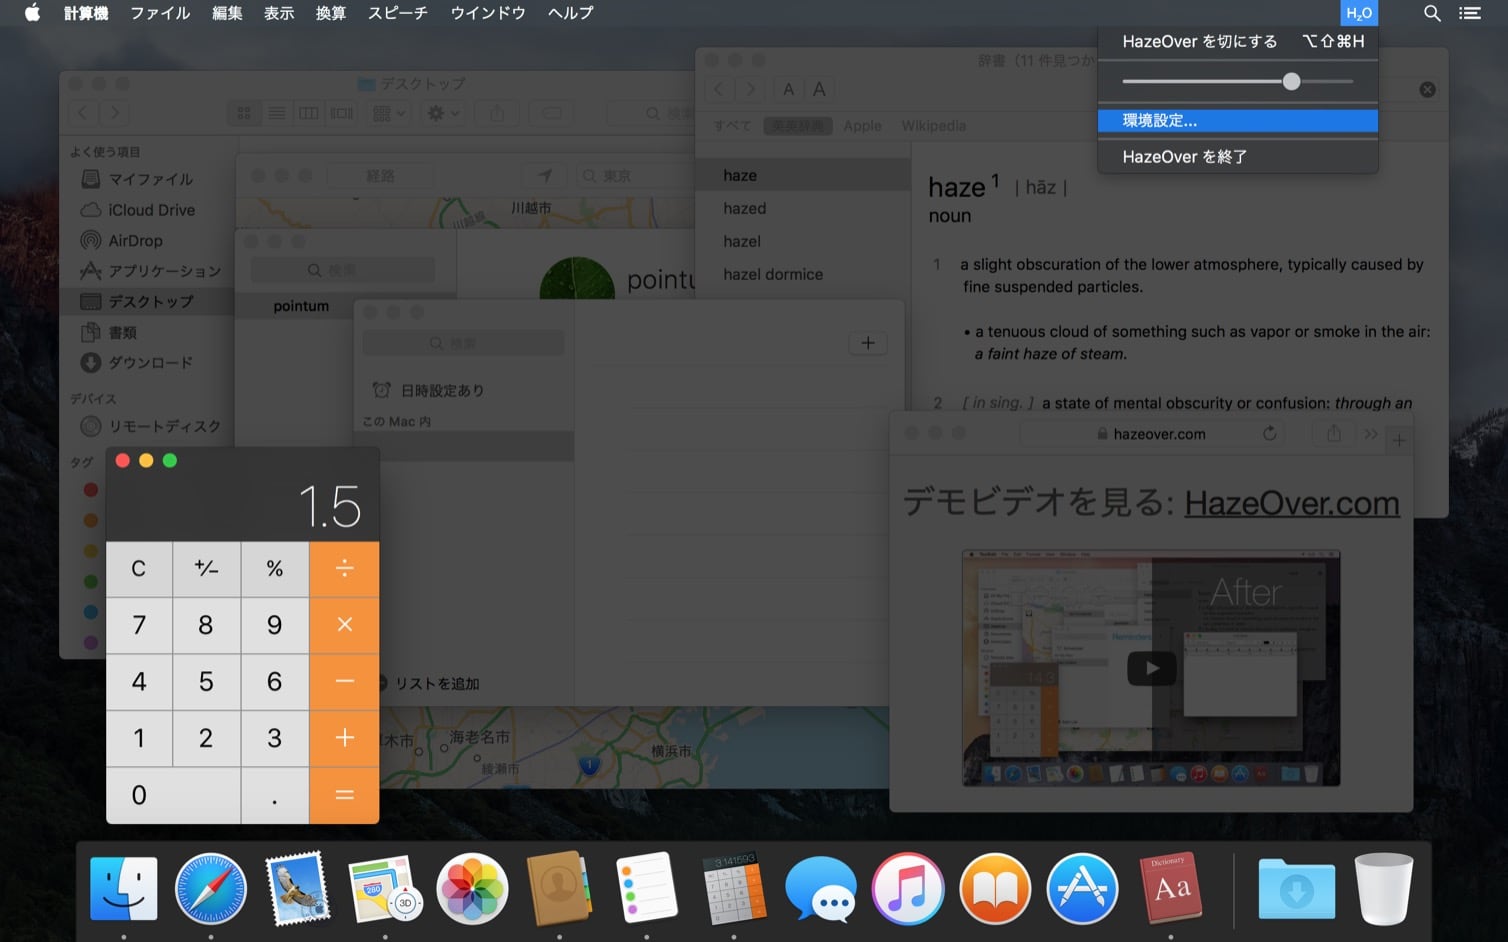This screenshot has width=1508, height=942.
Task: Launch Photos app from the Dock
Action: (472, 888)
